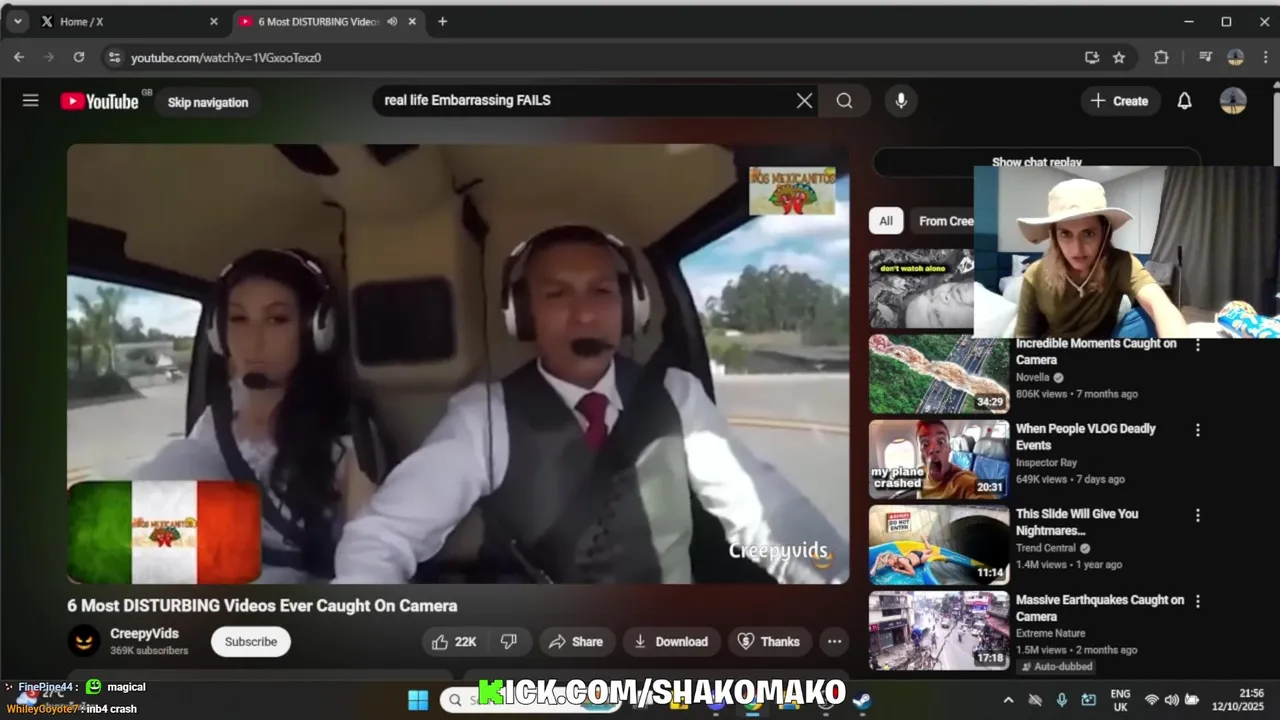Screen dimensions: 1280x720
Task: Like the video (22K thumbs up)
Action: (x=454, y=642)
